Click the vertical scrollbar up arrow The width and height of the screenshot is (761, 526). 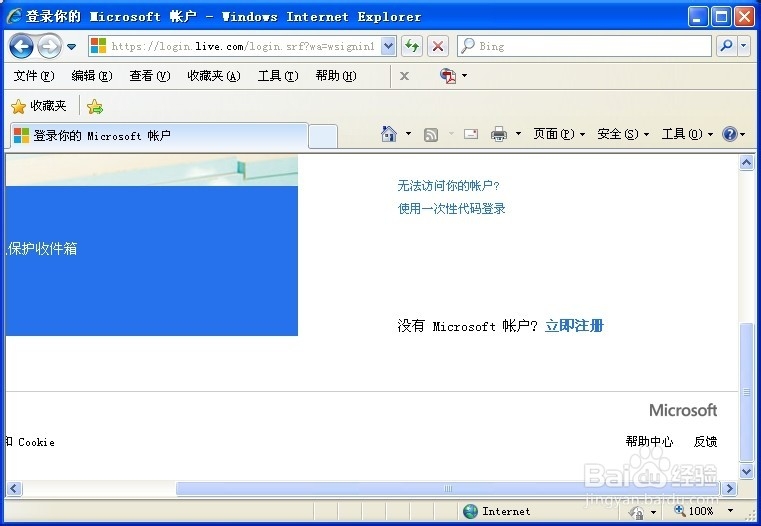(746, 163)
